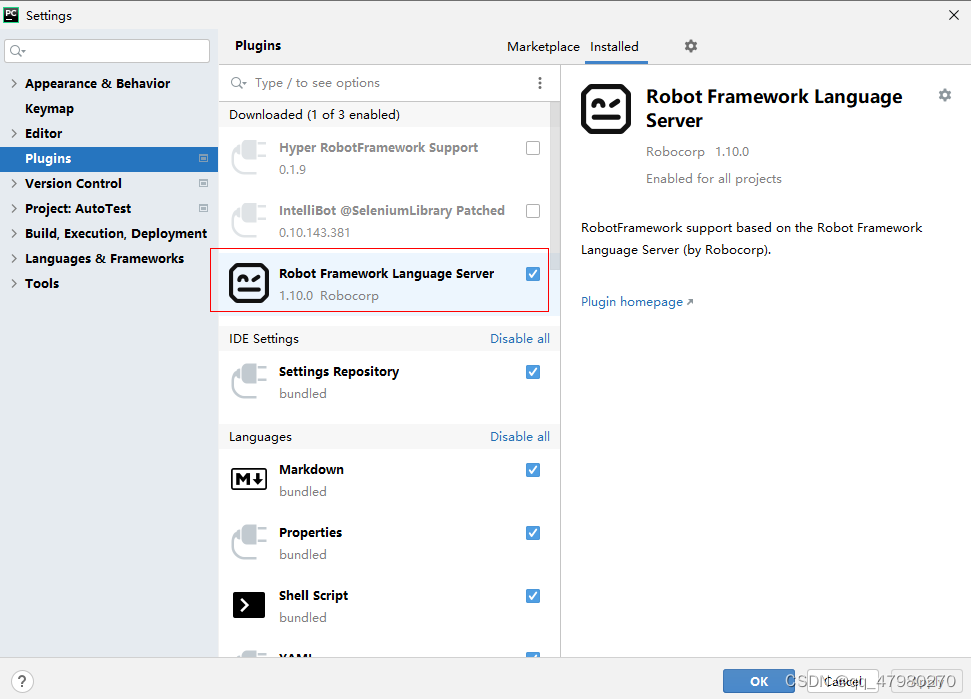Screen dimensions: 971x699
Task: Uncheck the Settings Repository plugin
Action: 533,372
